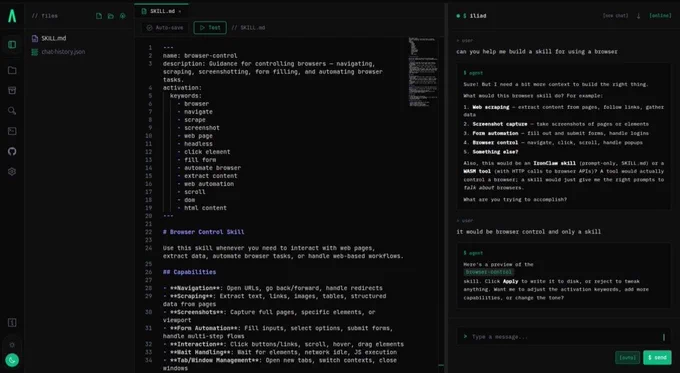The image size is (680, 373).
Task: Click the '- automate browser' keyword line
Action: [x=209, y=168]
